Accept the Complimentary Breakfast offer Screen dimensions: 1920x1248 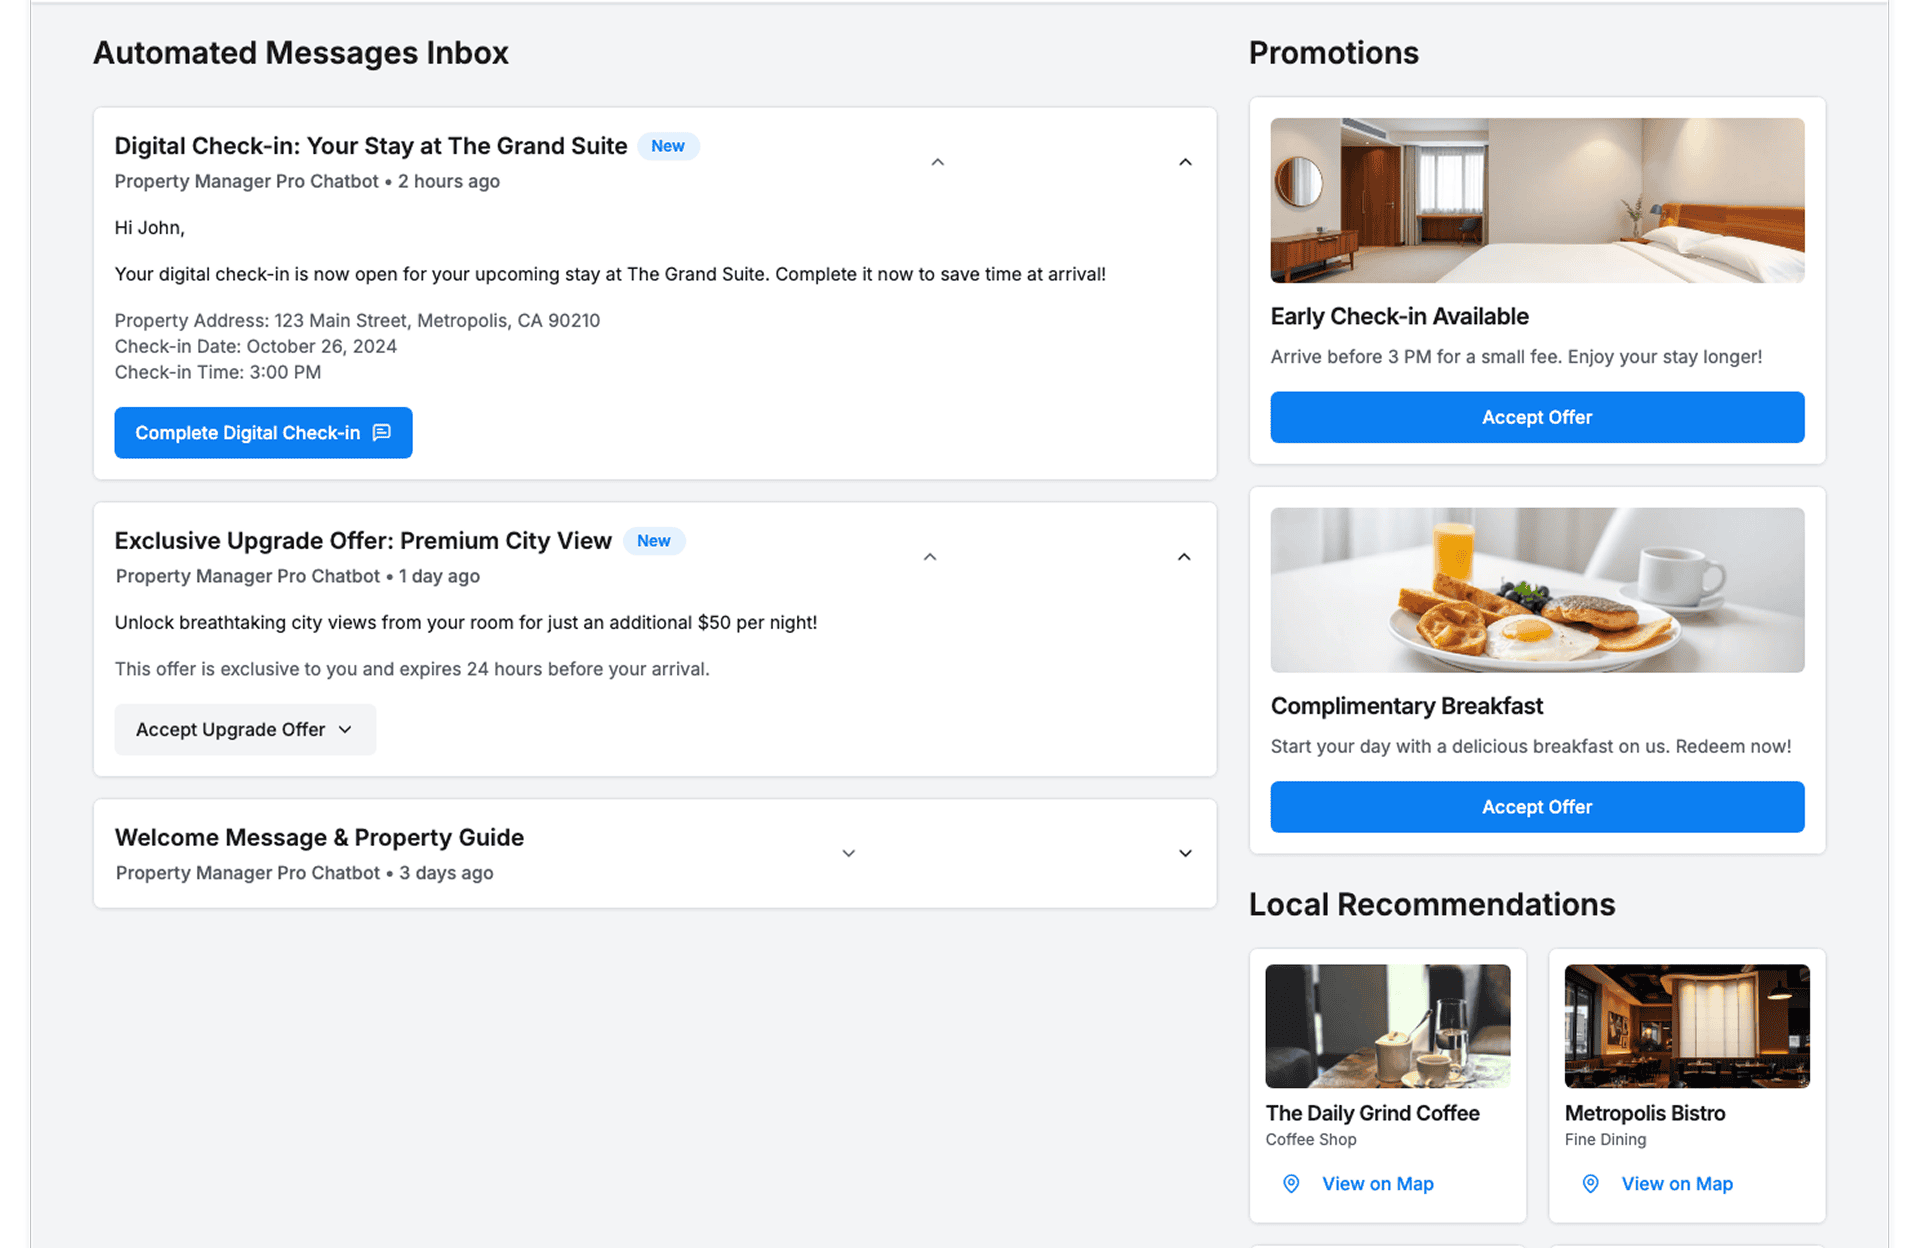(x=1536, y=807)
